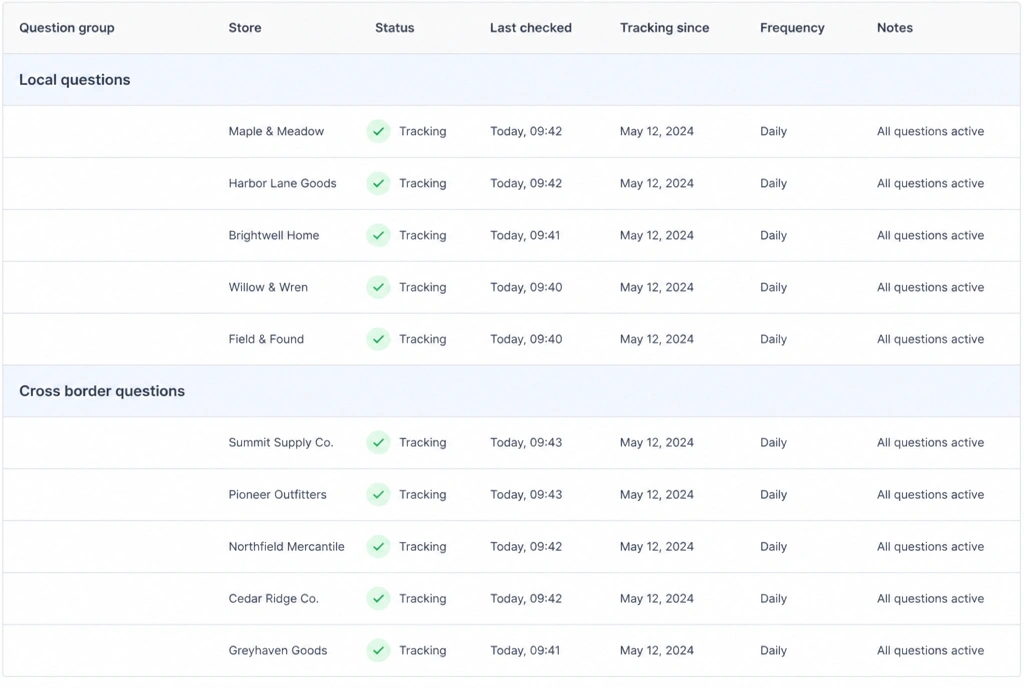Click Pioneer Outfitters green checkmark icon

[378, 495]
